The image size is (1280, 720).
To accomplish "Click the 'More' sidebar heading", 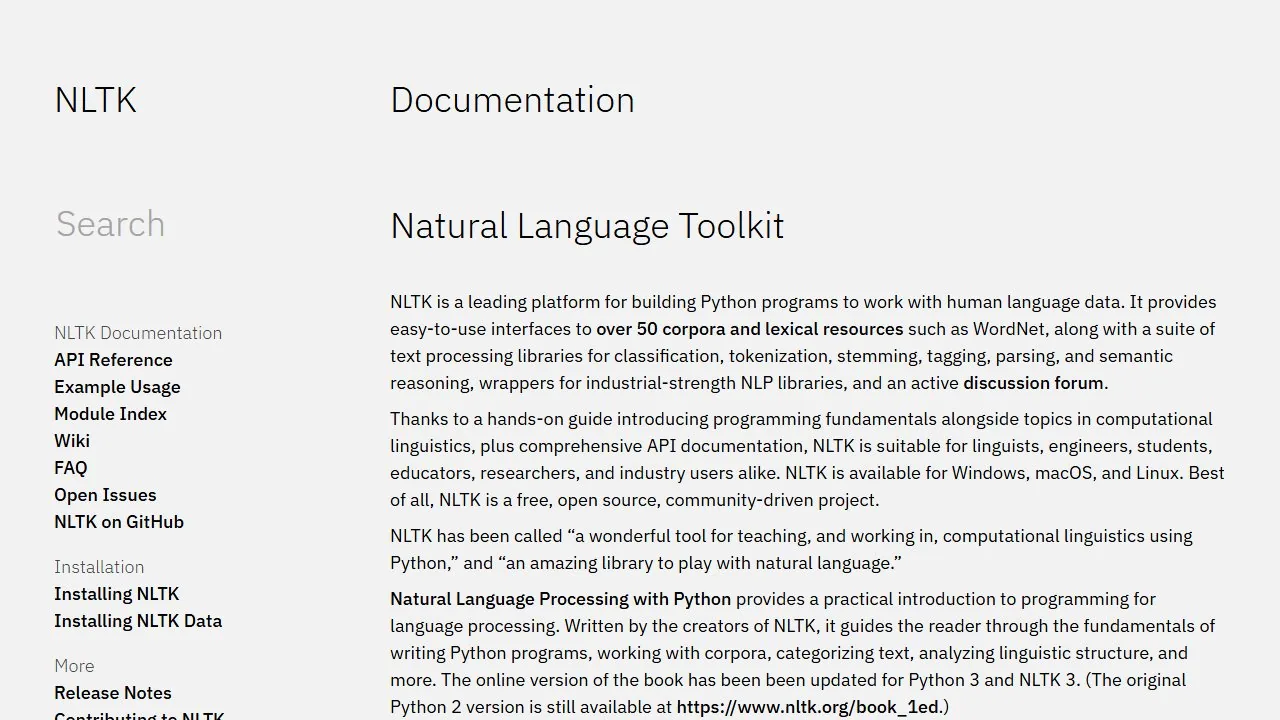I will pyautogui.click(x=74, y=666).
